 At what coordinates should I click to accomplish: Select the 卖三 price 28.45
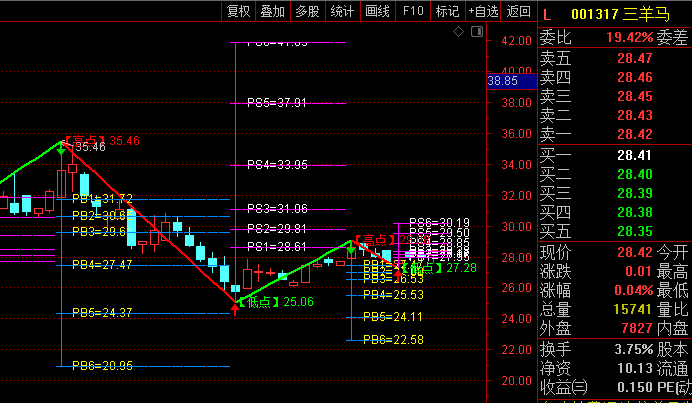coord(635,96)
